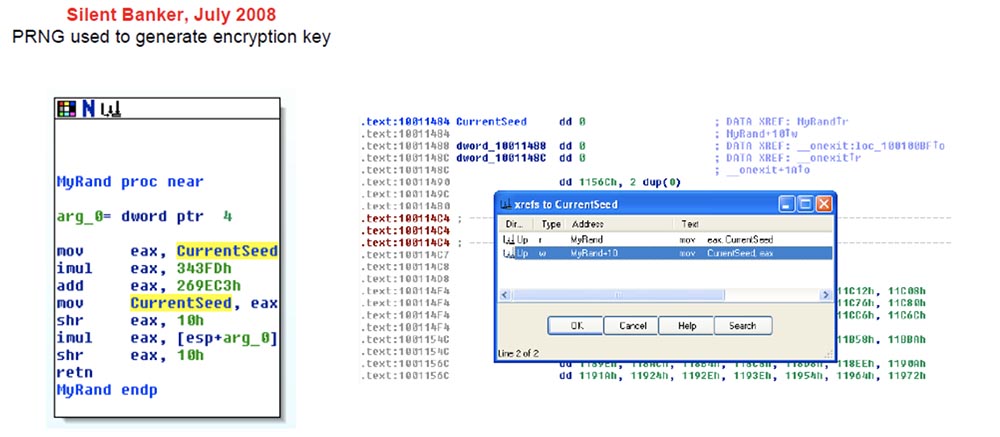Click the CurrentSeed label at .text:10011484
The image size is (1000, 437).
pos(491,122)
